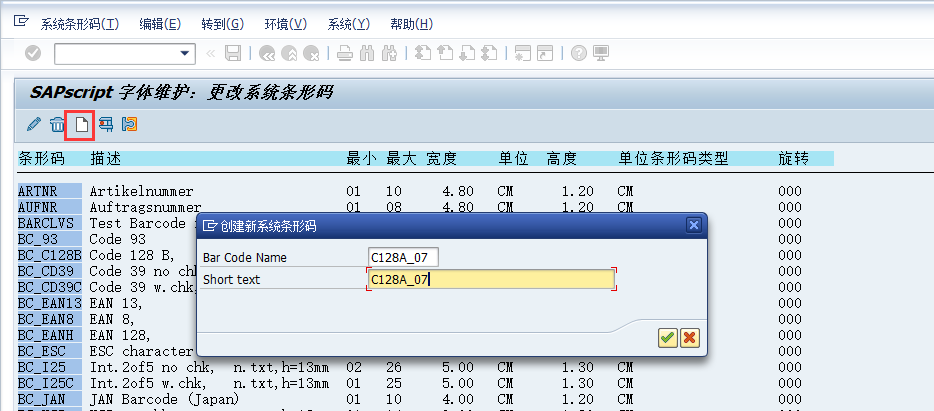Close the 创建新系统条形码 dialog
The height and width of the screenshot is (411, 934).
click(693, 225)
